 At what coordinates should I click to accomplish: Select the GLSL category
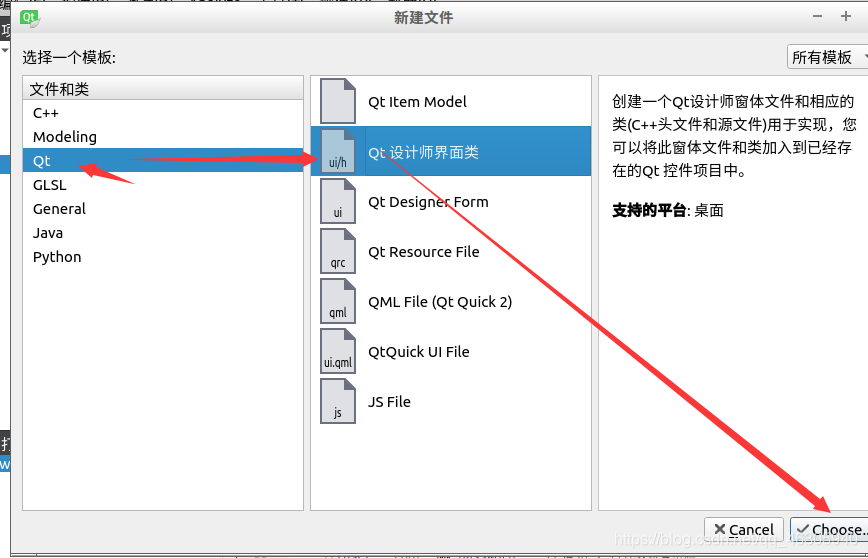163,185
